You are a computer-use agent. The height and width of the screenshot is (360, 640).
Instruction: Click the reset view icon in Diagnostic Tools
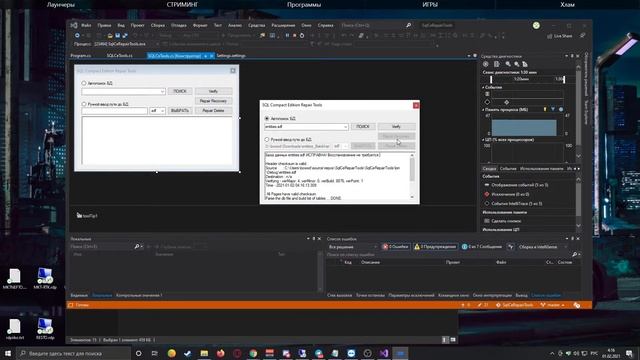525,64
